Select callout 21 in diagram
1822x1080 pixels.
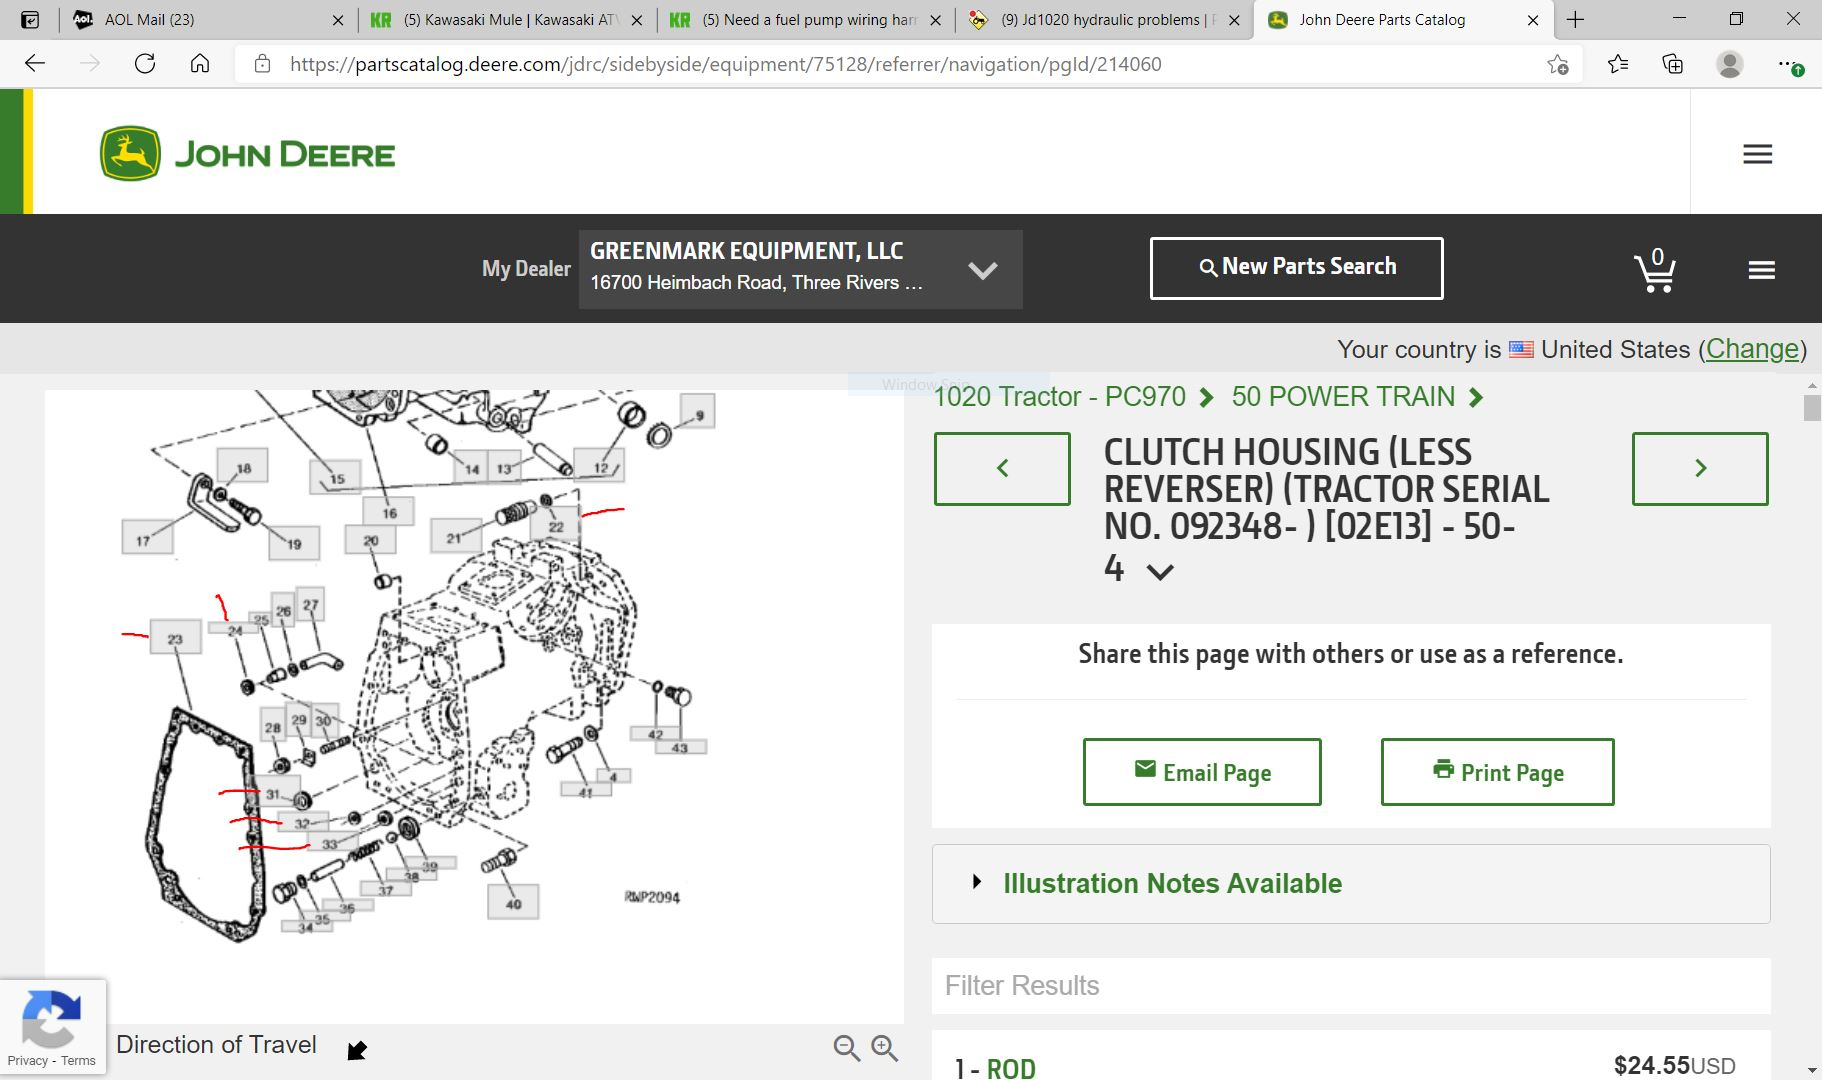455,537
